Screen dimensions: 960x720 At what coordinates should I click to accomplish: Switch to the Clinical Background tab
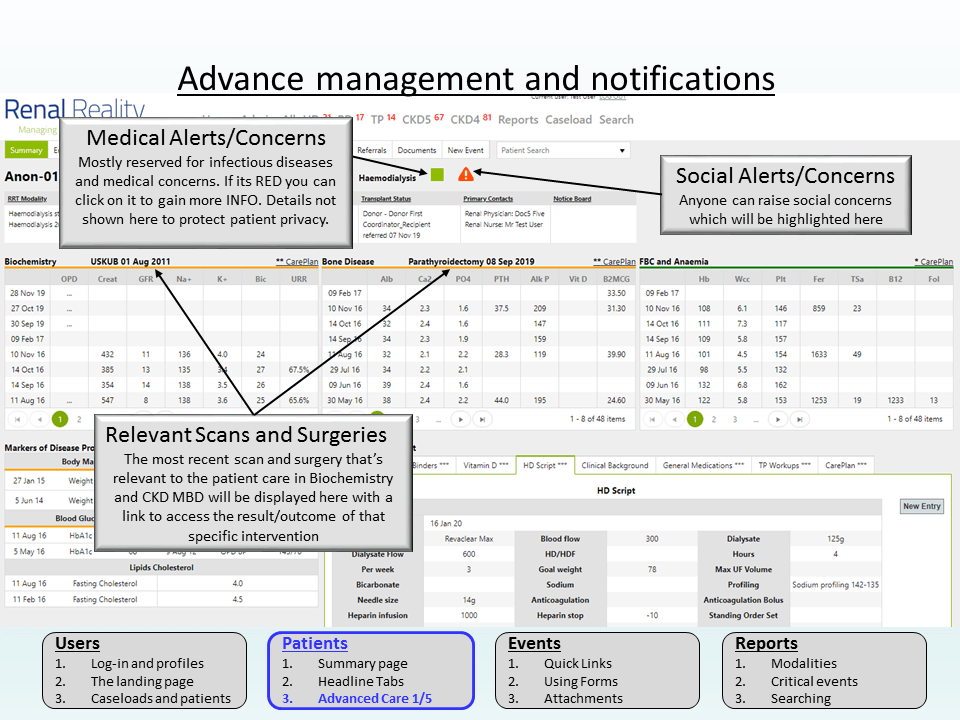(615, 465)
